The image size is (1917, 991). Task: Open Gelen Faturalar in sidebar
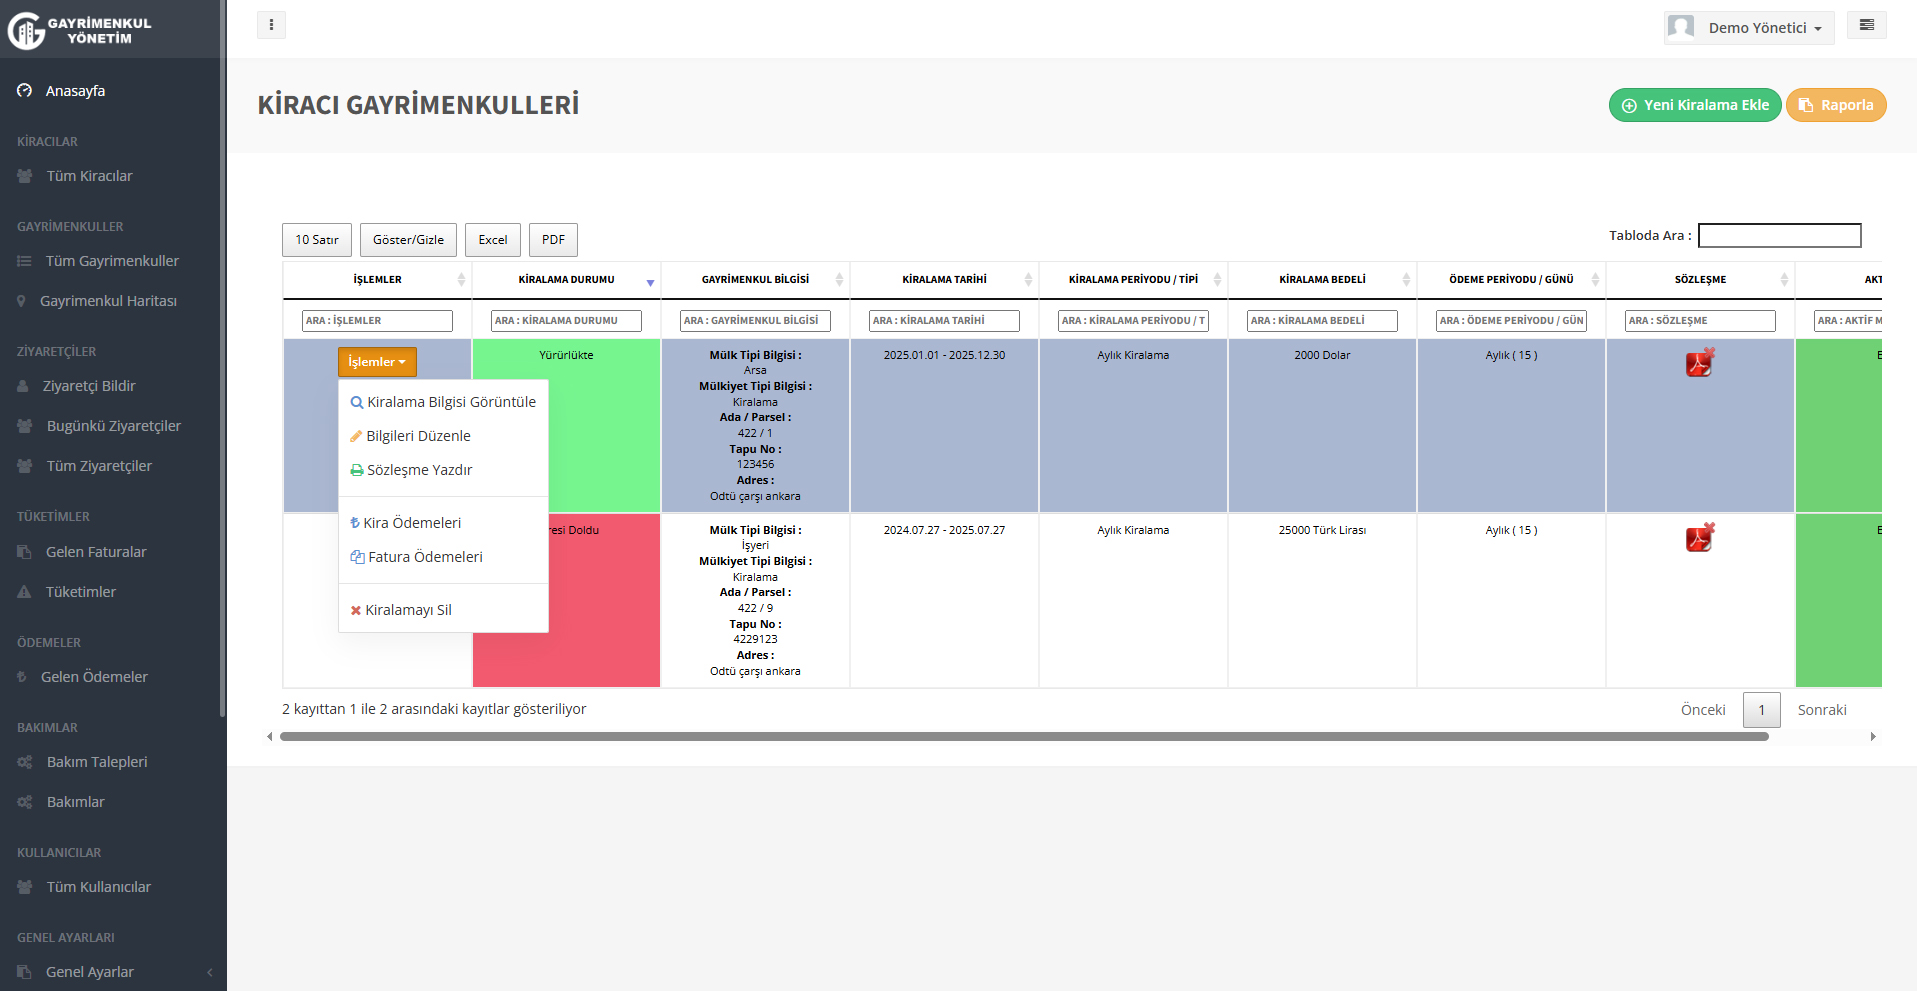click(x=96, y=552)
